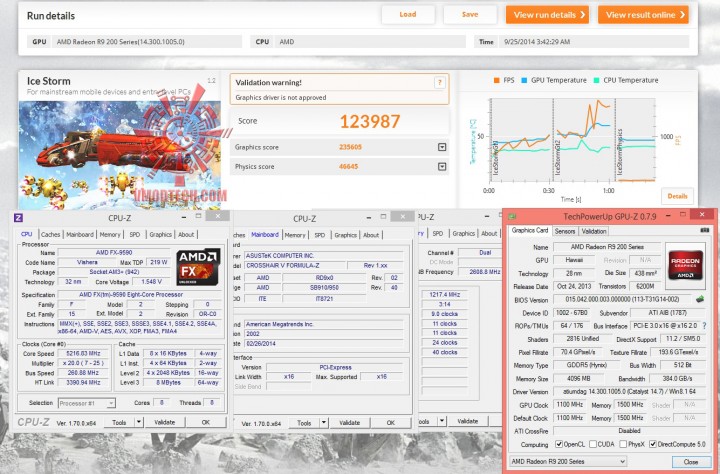Click Validate in second CPU-Z window
The image size is (720, 474).
349,423
